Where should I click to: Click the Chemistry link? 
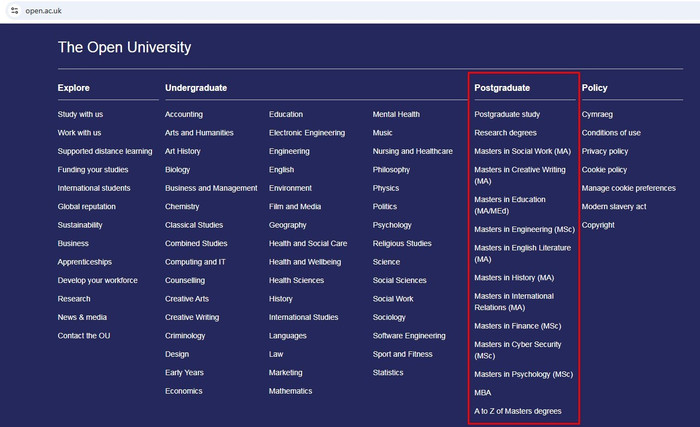tap(182, 206)
